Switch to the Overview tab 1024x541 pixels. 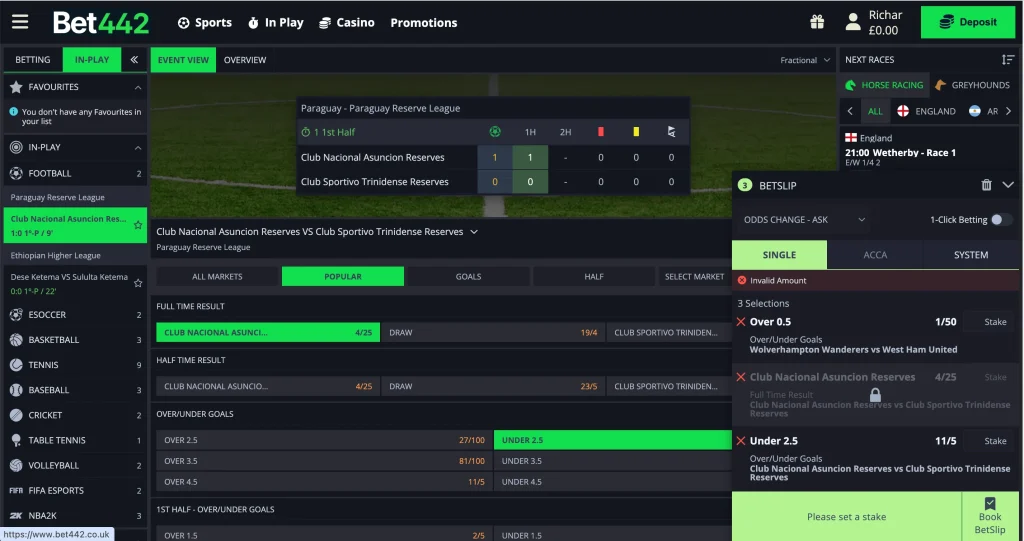pyautogui.click(x=245, y=59)
